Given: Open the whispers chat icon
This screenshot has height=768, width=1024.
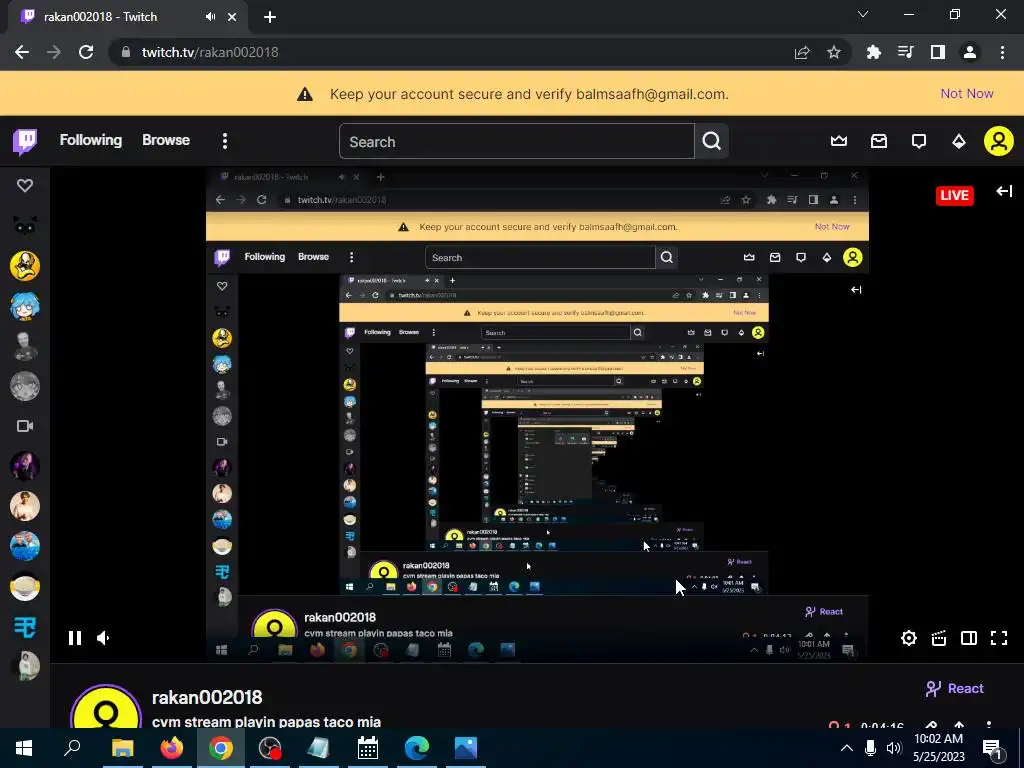Looking at the screenshot, I should [919, 141].
